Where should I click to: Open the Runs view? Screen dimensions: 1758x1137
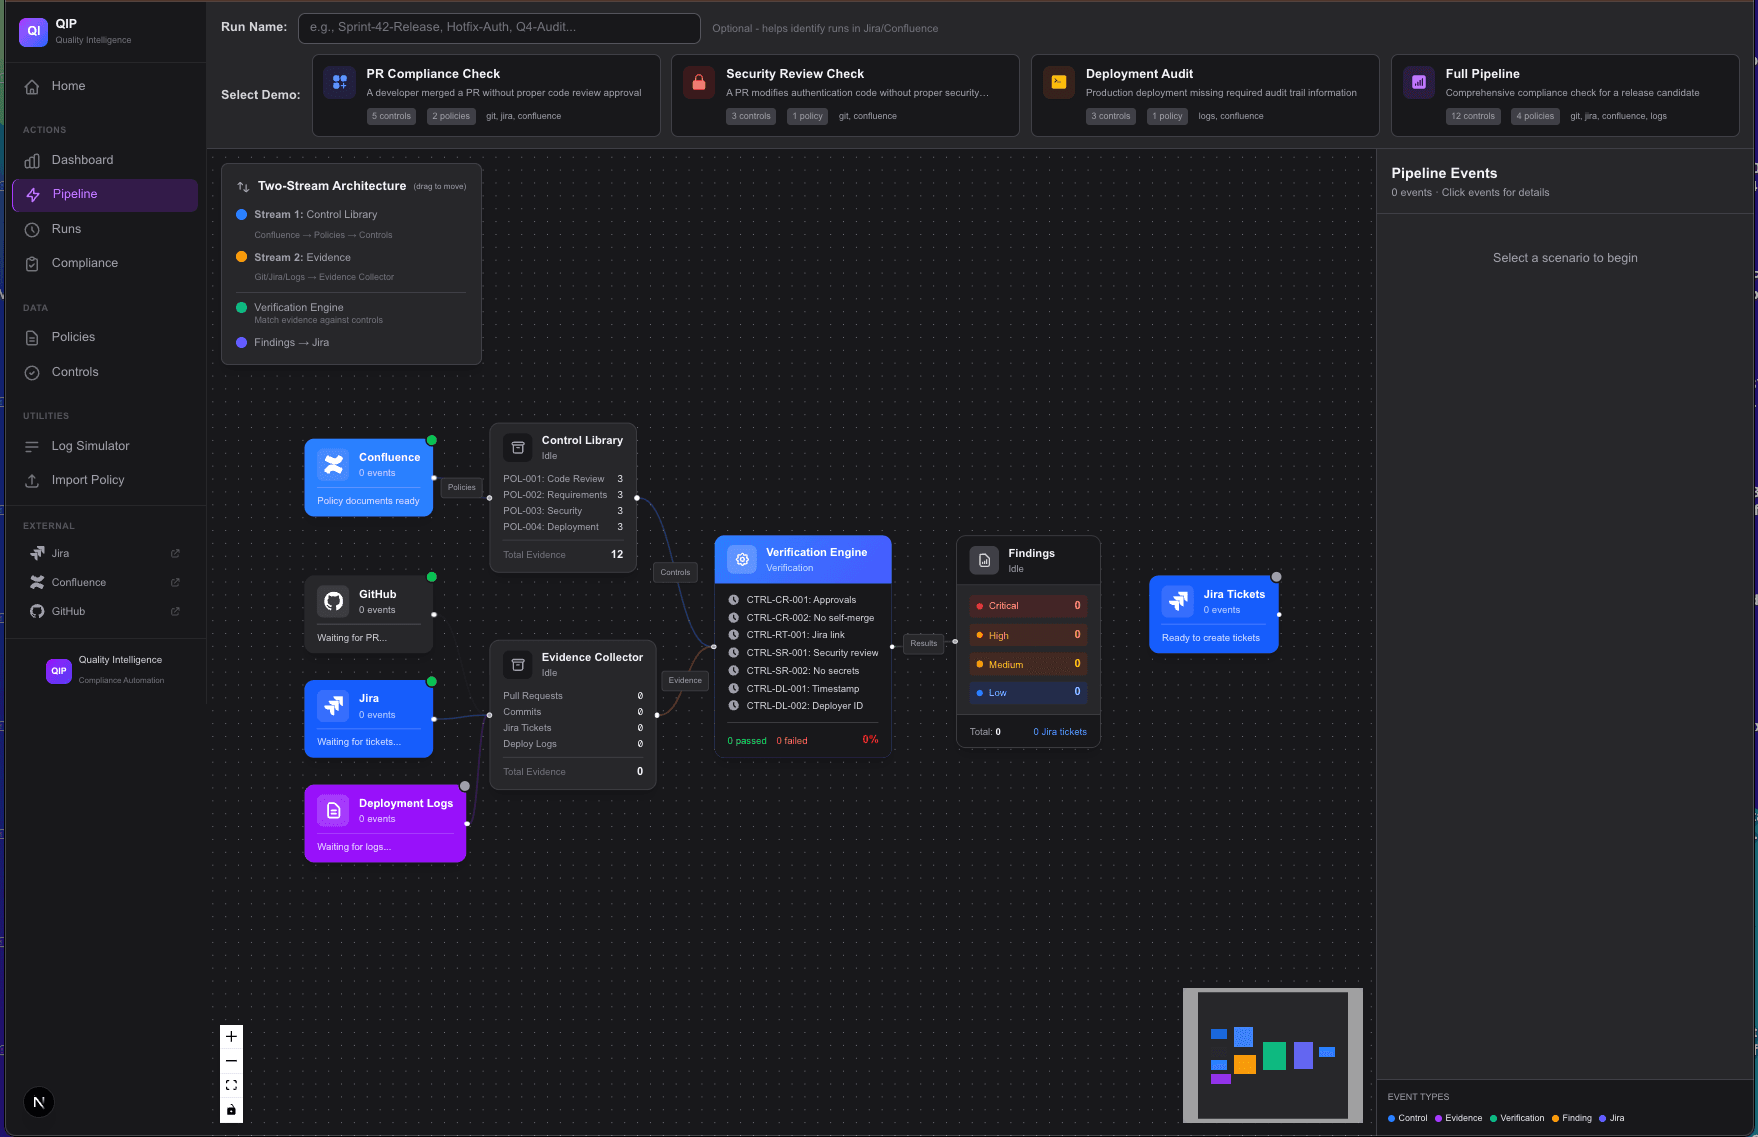(66, 228)
